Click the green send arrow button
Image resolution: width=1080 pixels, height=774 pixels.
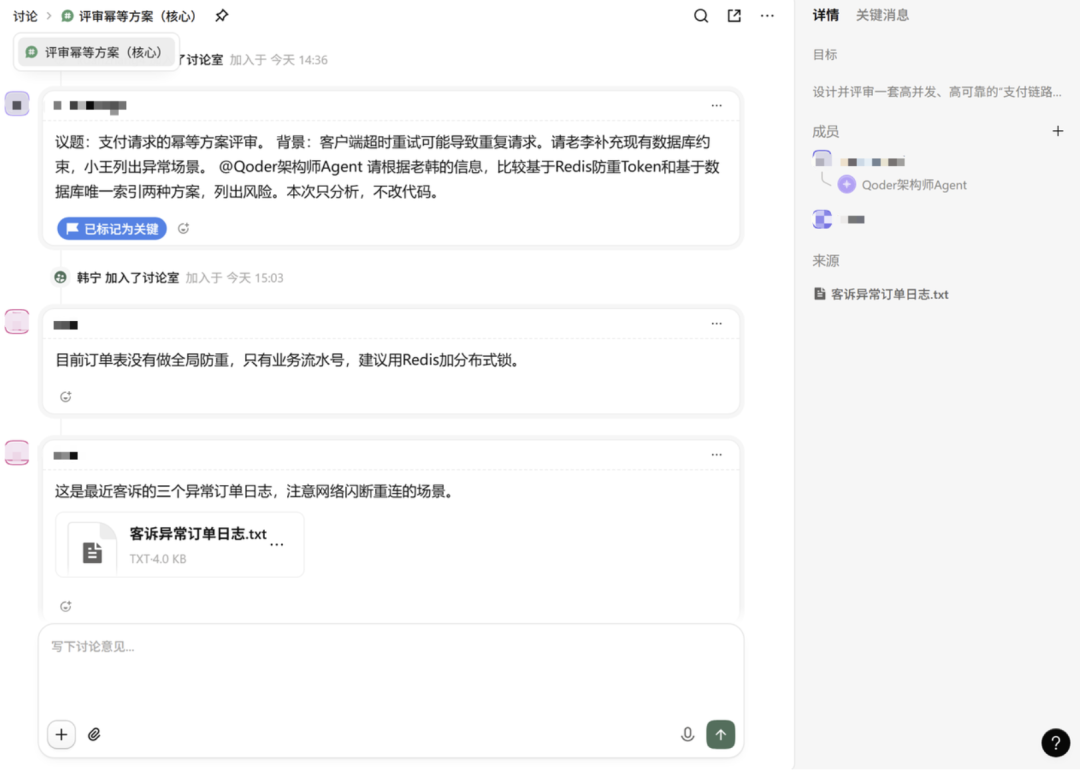point(720,734)
